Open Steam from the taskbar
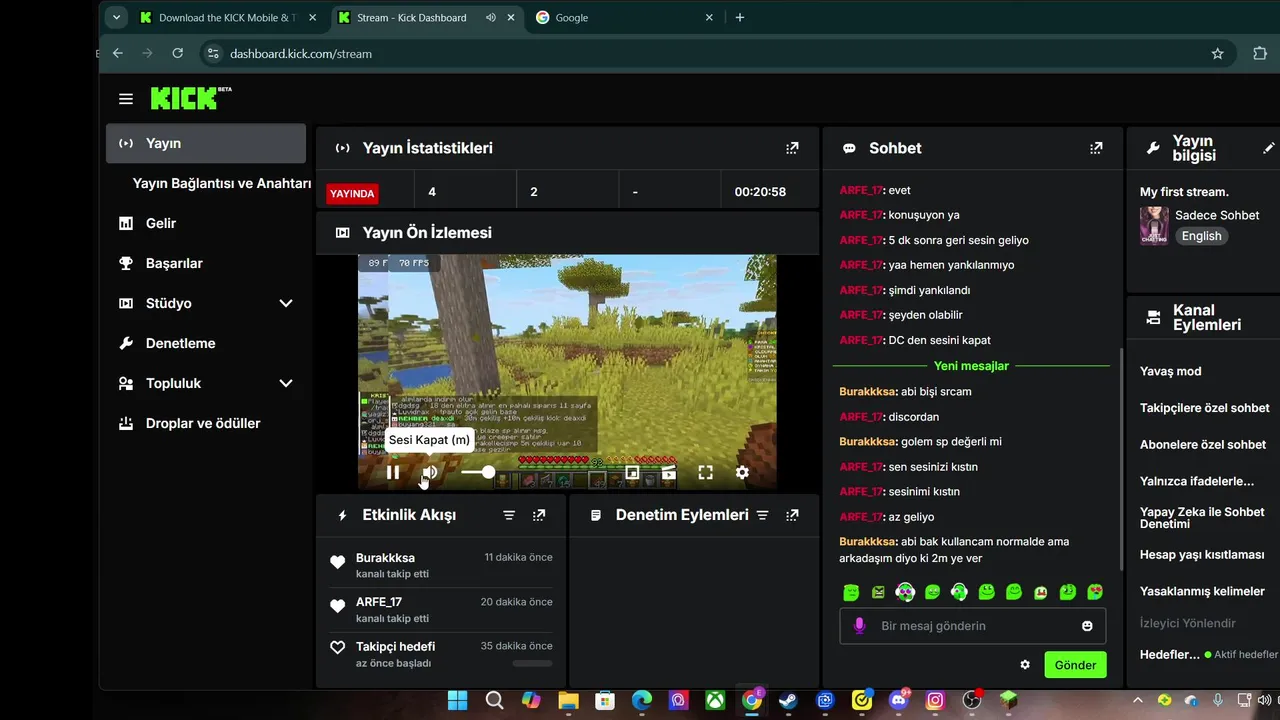 point(788,700)
